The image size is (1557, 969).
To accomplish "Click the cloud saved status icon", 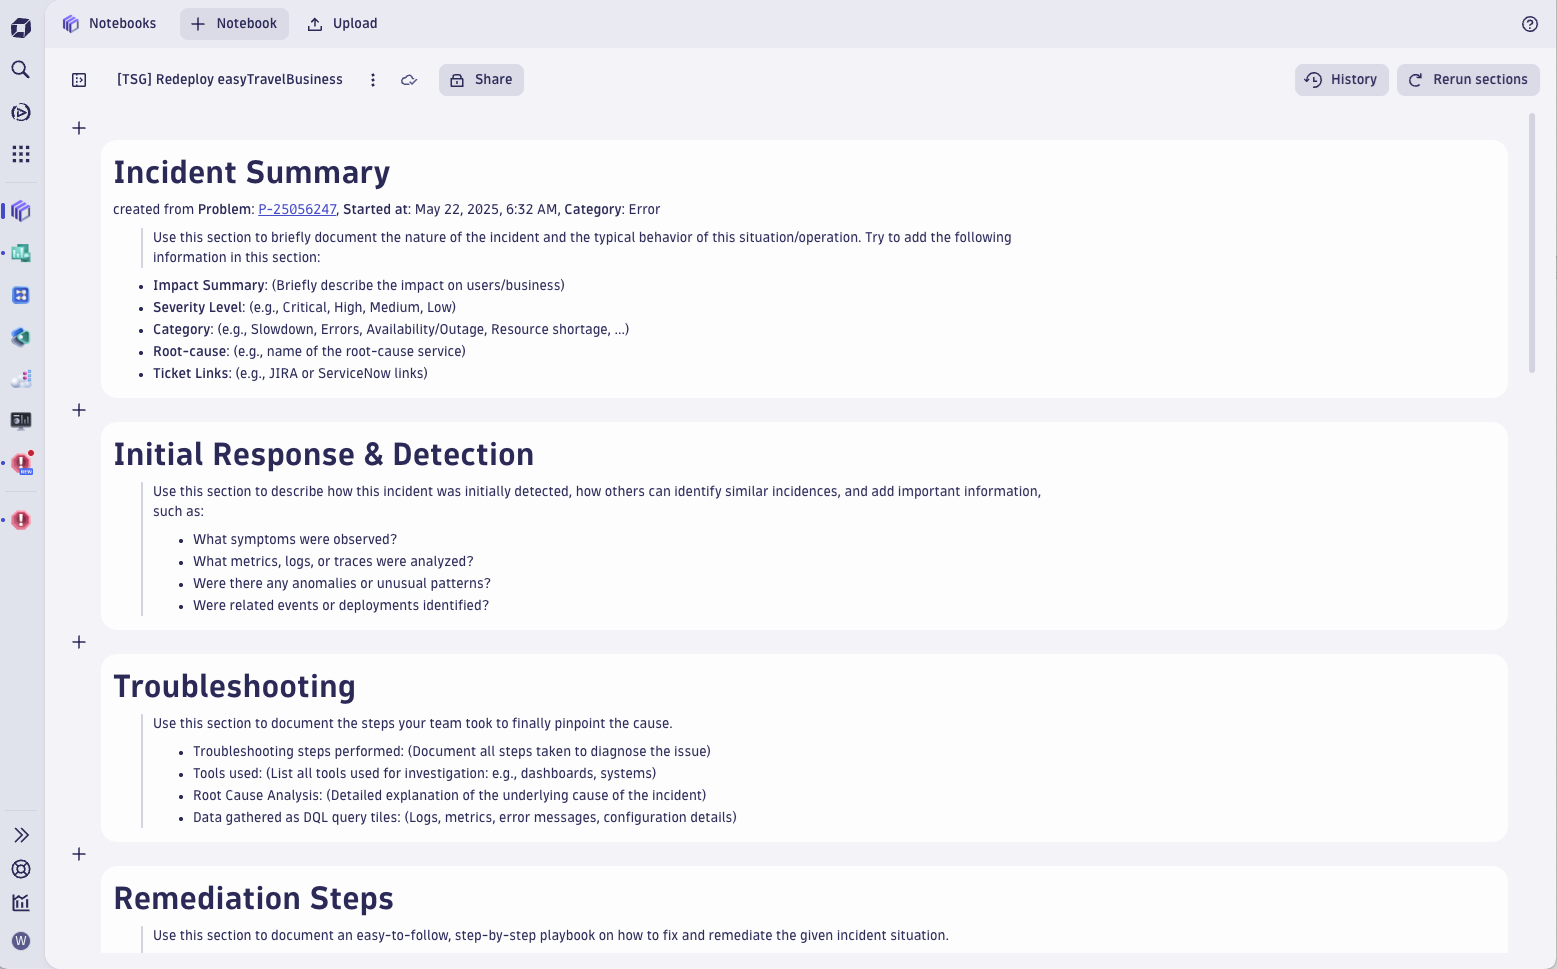I will coord(409,80).
